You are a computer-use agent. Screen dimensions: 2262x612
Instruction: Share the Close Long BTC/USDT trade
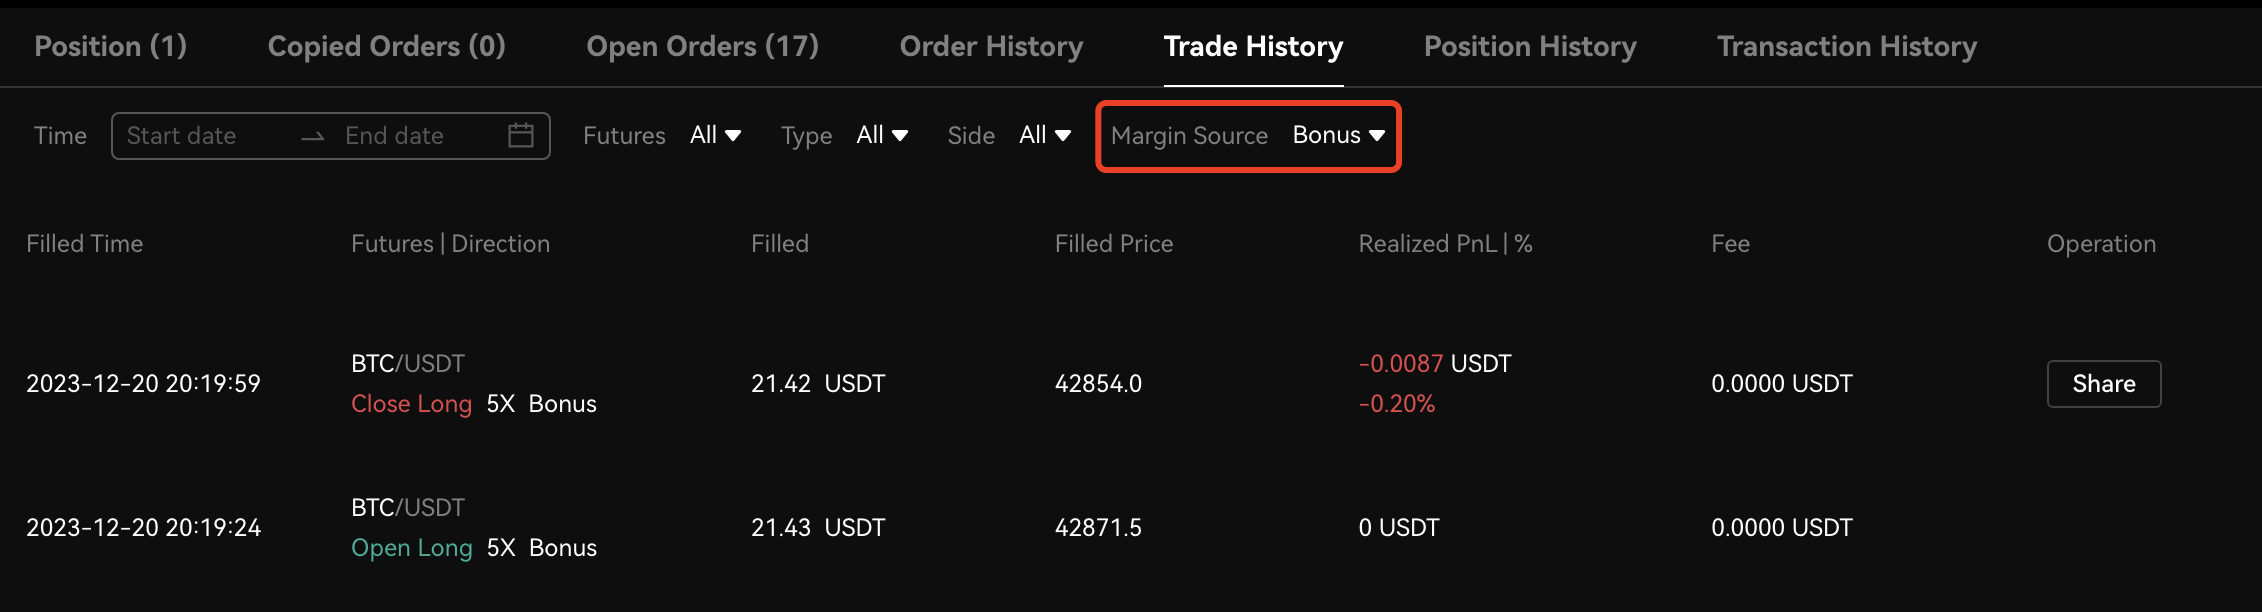(2103, 384)
